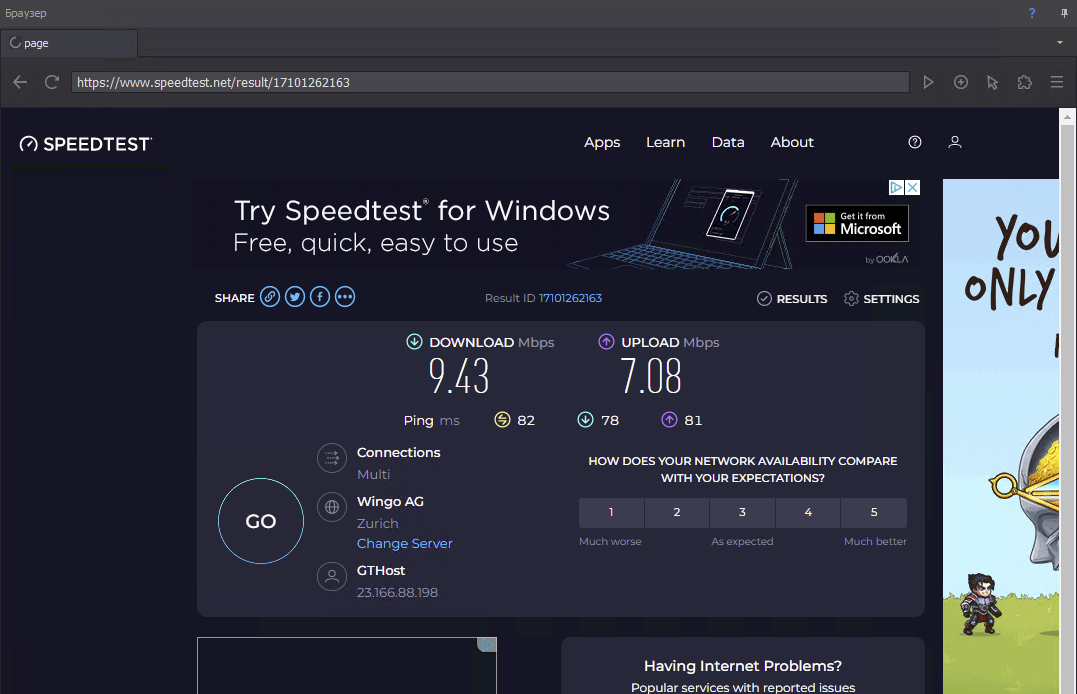Viewport: 1077px width, 694px height.
Task: Reload the page with the refresh icon
Action: 52,82
